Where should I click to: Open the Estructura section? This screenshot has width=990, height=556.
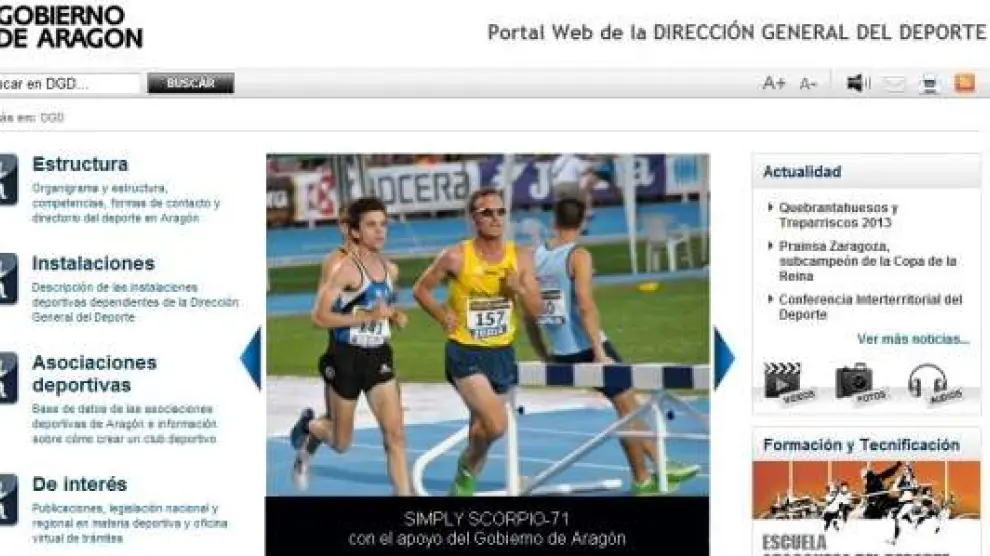click(x=80, y=164)
